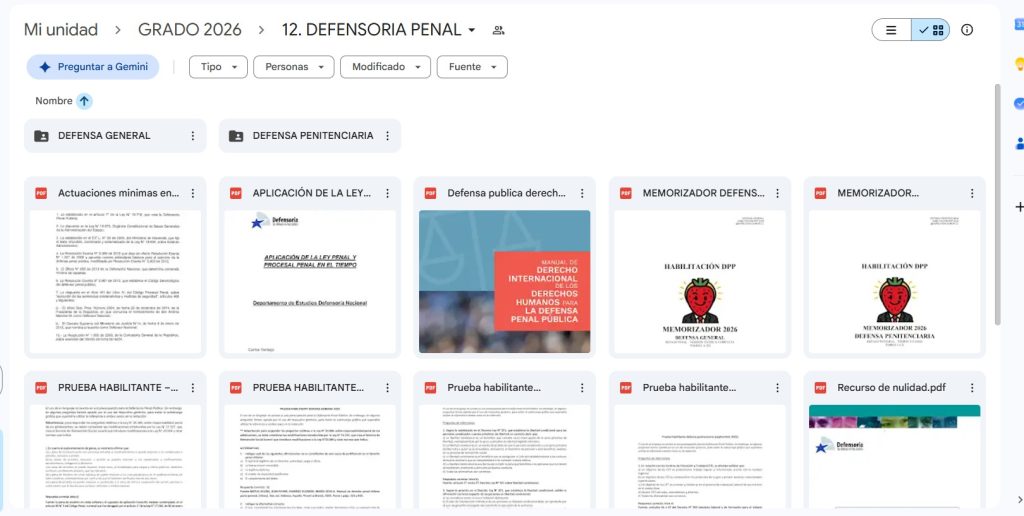Click PDF icon of MEMORIZADOR DEFENS file
This screenshot has width=1024, height=516.
click(x=626, y=193)
